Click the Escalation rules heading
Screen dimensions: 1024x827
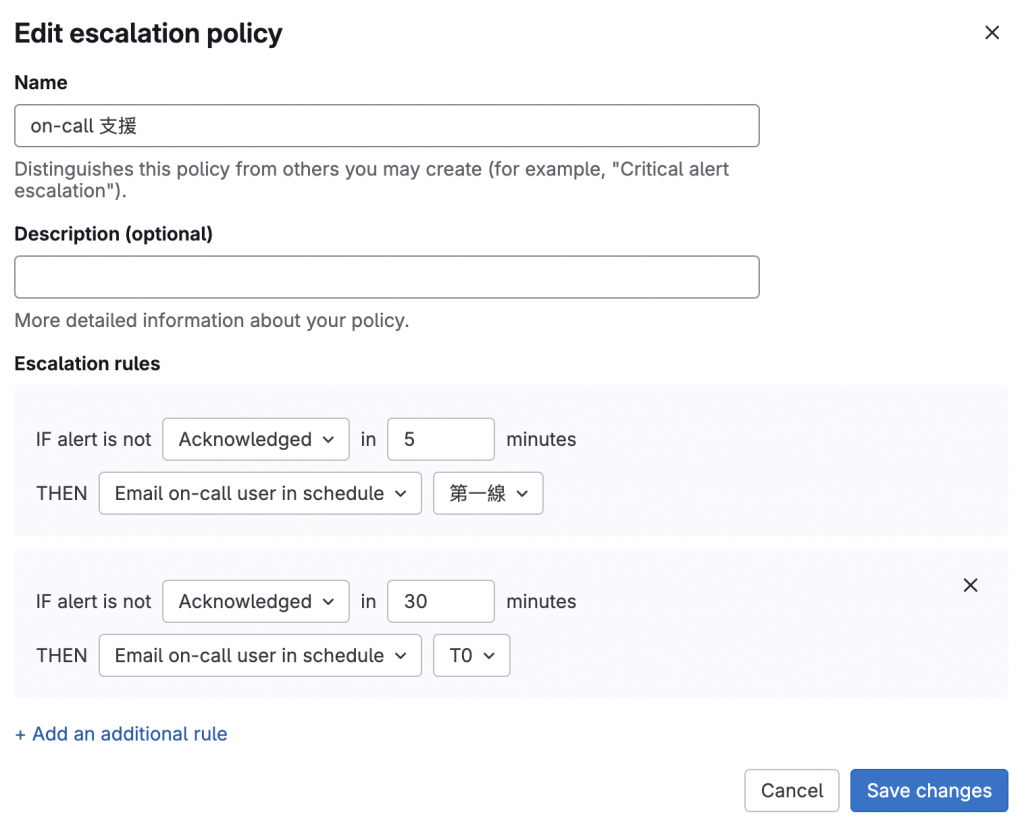[x=87, y=364]
